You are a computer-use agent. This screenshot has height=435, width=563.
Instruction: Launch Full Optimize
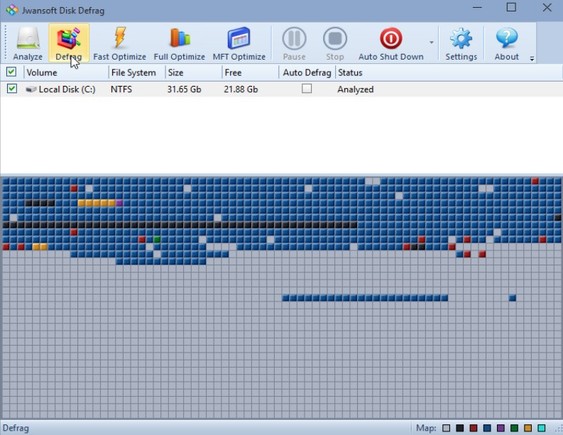(179, 43)
